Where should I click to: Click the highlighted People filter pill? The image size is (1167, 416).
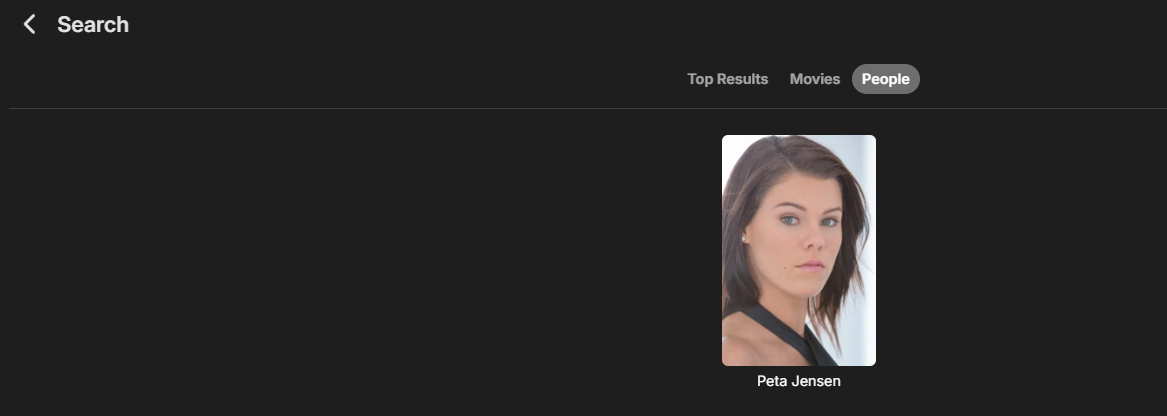pyautogui.click(x=885, y=79)
